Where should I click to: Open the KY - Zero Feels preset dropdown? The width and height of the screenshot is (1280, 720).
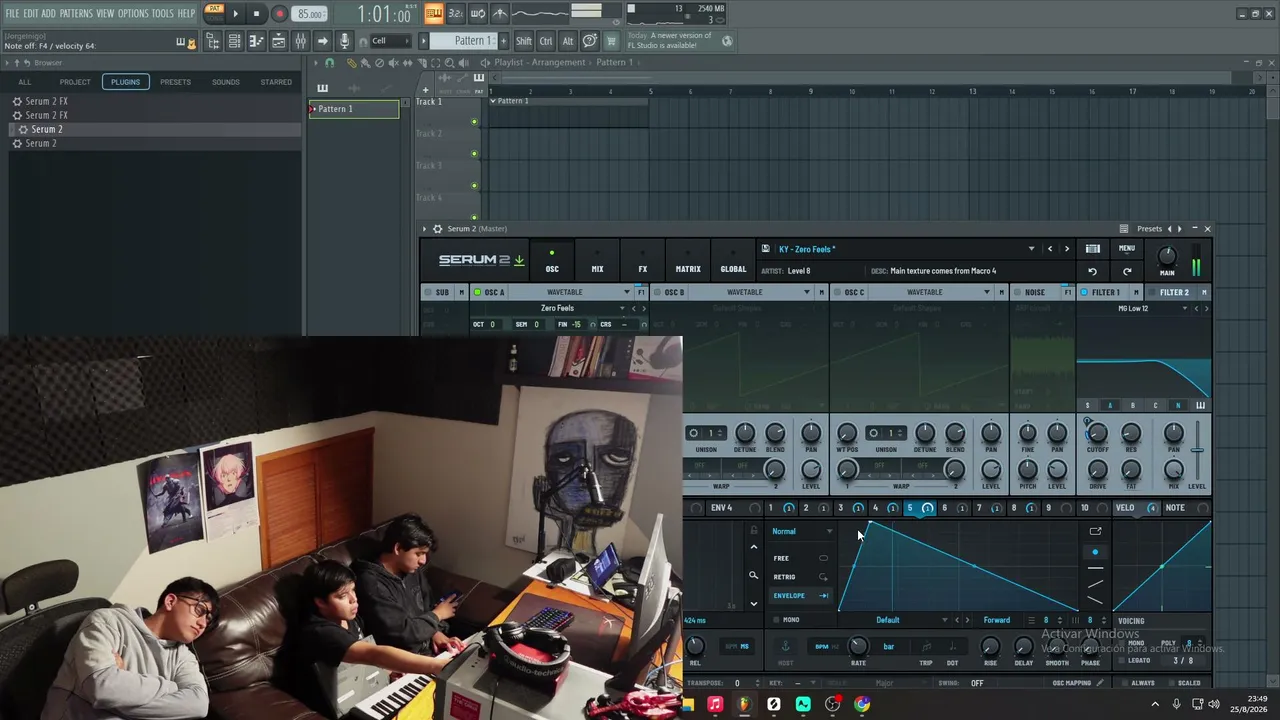(1031, 249)
